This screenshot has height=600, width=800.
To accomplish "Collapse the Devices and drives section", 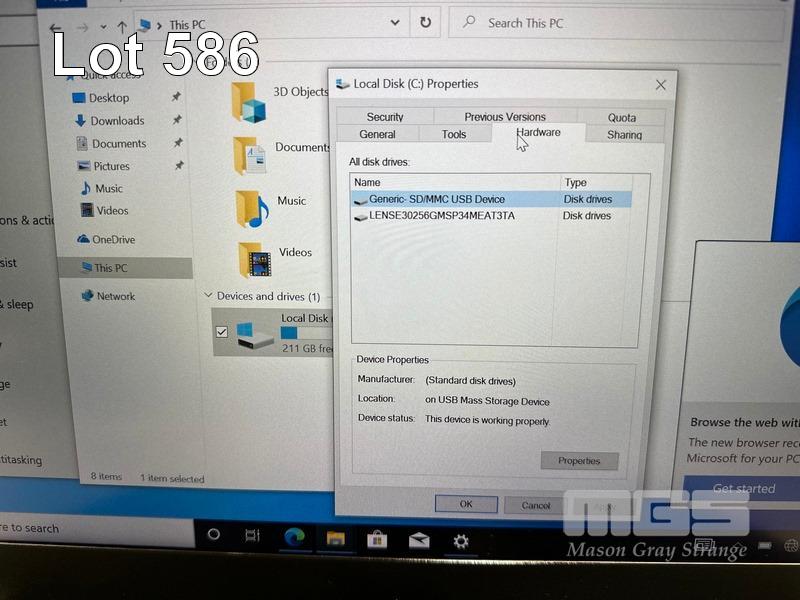I will click(x=208, y=296).
